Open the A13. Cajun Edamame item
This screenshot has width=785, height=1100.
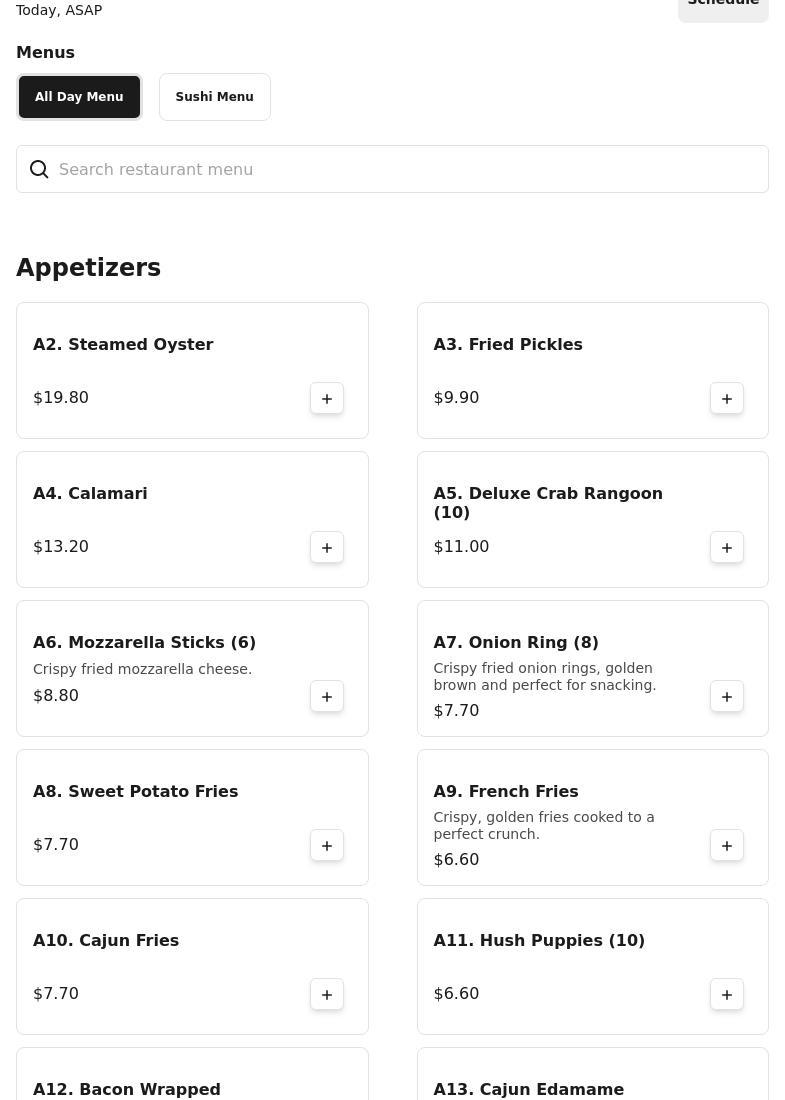coord(528,1089)
